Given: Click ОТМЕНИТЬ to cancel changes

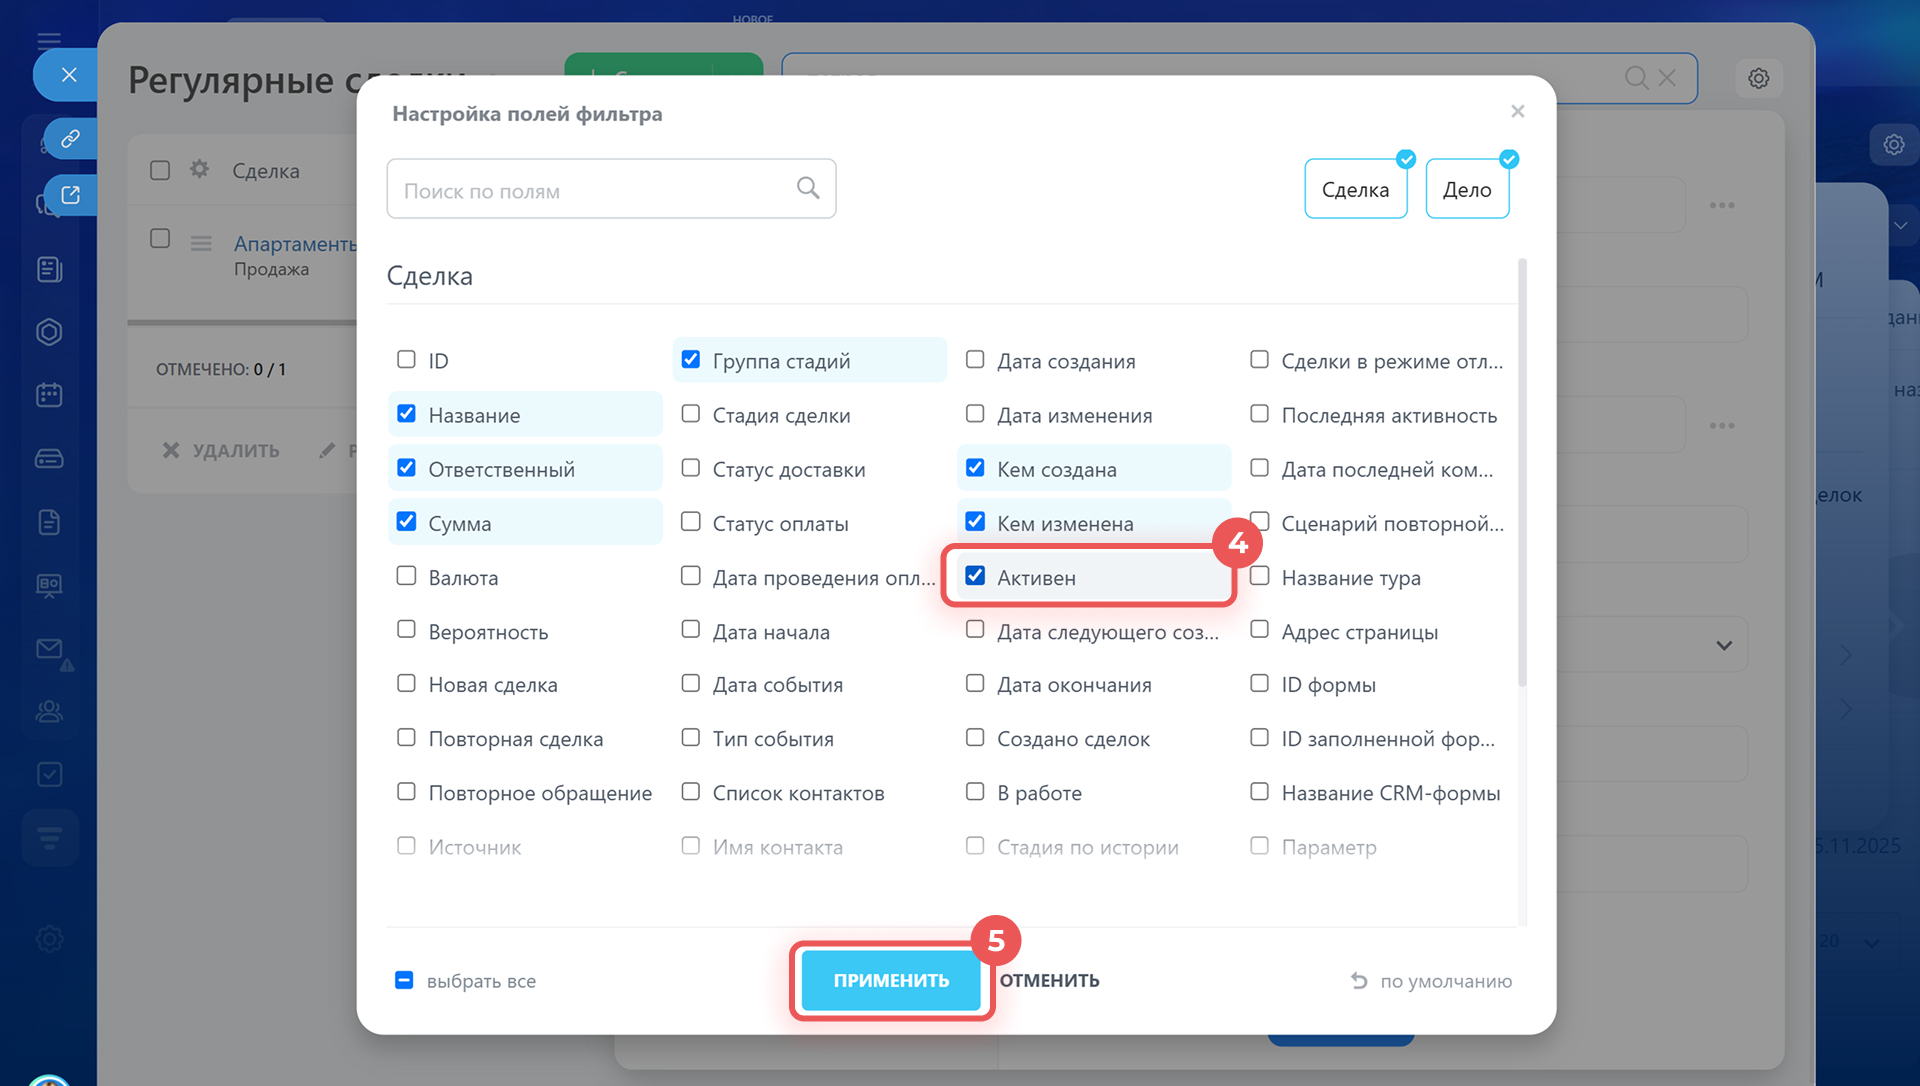Looking at the screenshot, I should coord(1049,980).
